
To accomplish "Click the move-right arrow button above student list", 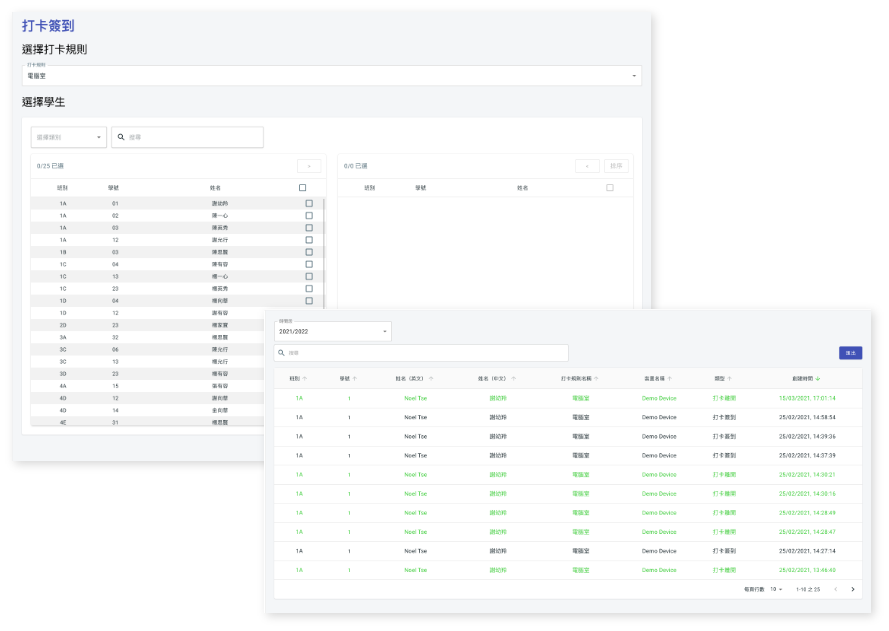I will coord(309,166).
